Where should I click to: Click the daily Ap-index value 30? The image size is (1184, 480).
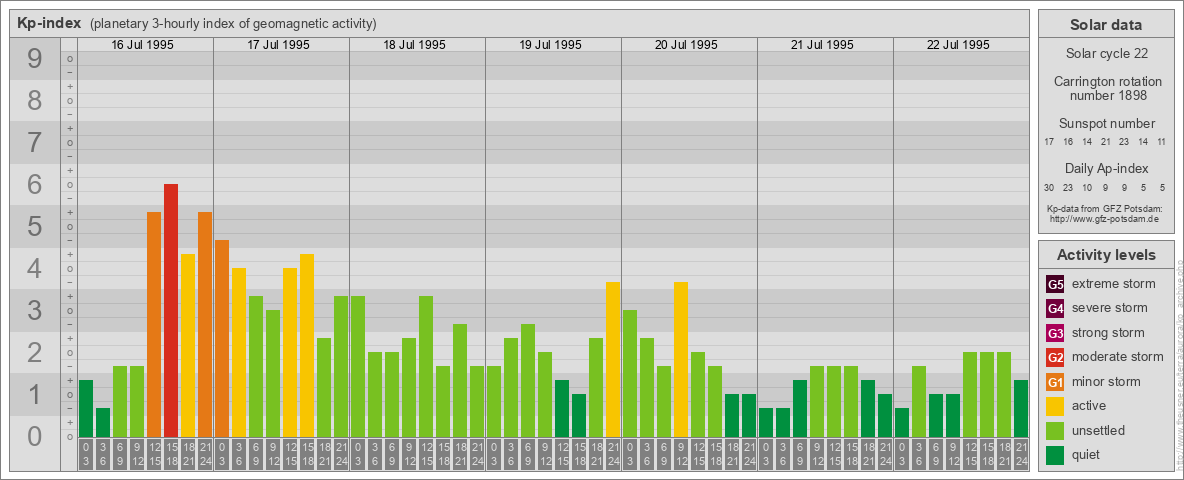pyautogui.click(x=1049, y=187)
